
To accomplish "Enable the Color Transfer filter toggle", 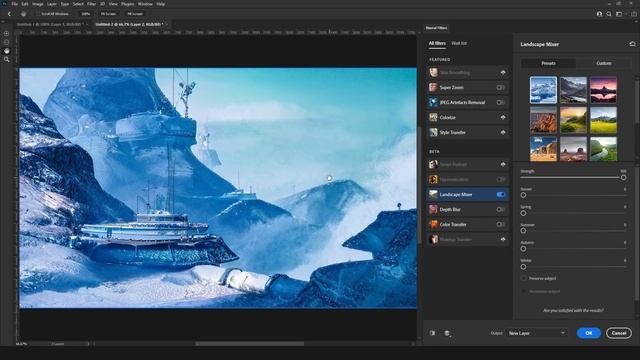I will tap(500, 224).
